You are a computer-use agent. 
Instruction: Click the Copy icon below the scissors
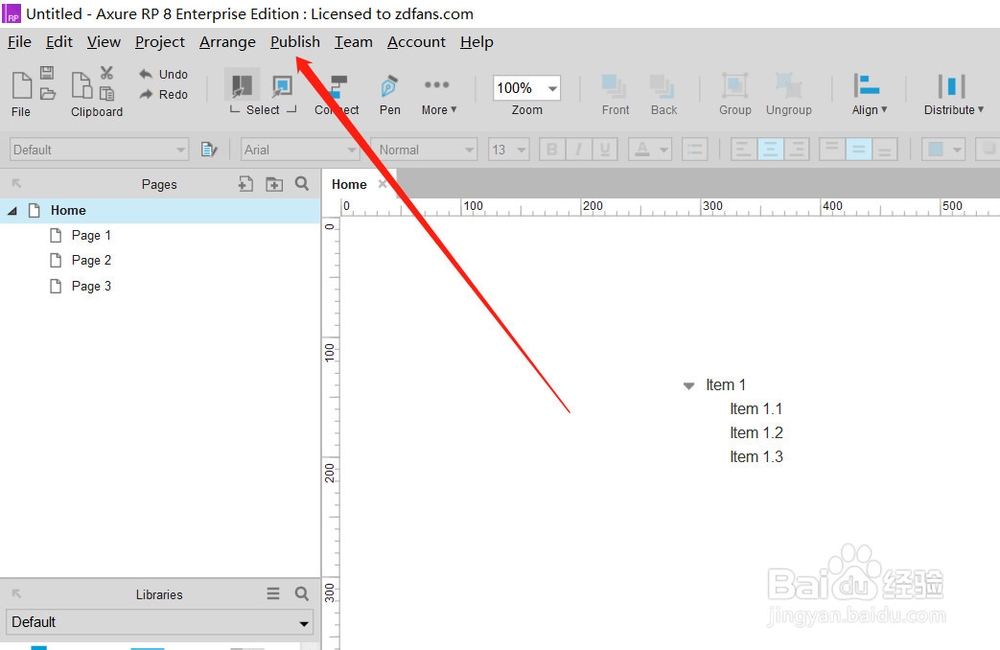pyautogui.click(x=107, y=94)
